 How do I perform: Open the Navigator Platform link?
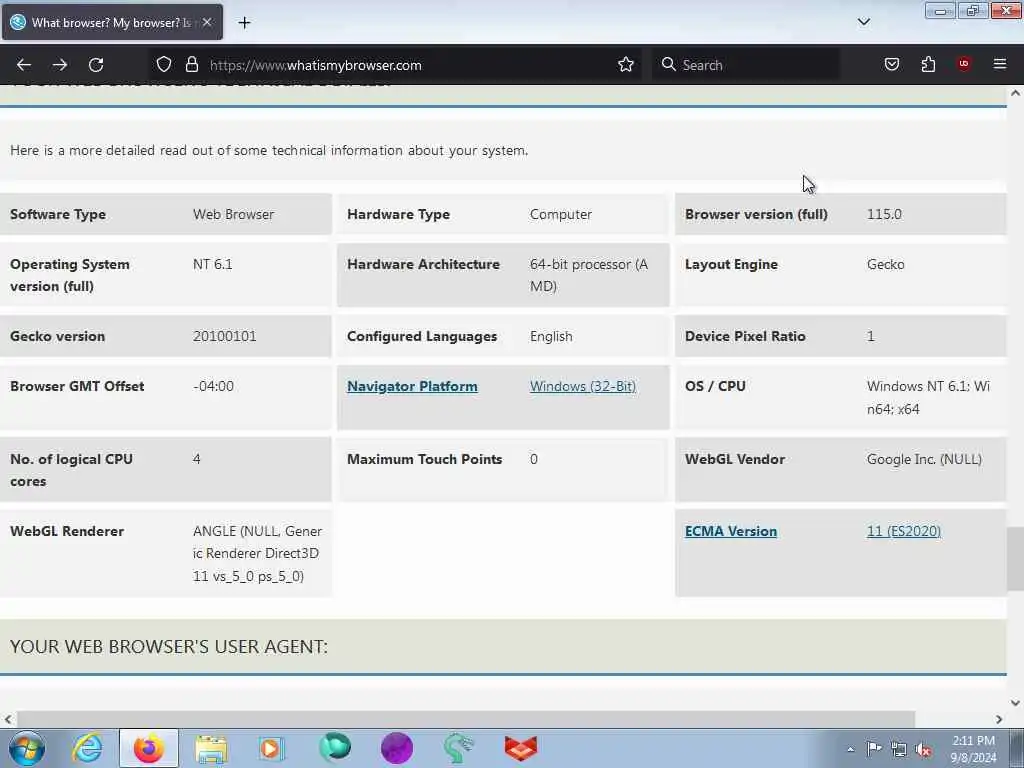[x=412, y=386]
